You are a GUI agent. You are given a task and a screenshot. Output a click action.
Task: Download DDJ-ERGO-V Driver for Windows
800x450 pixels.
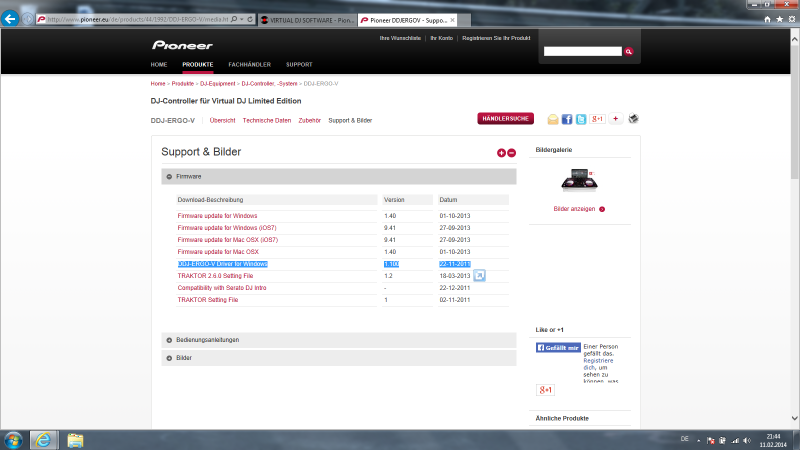(x=222, y=264)
